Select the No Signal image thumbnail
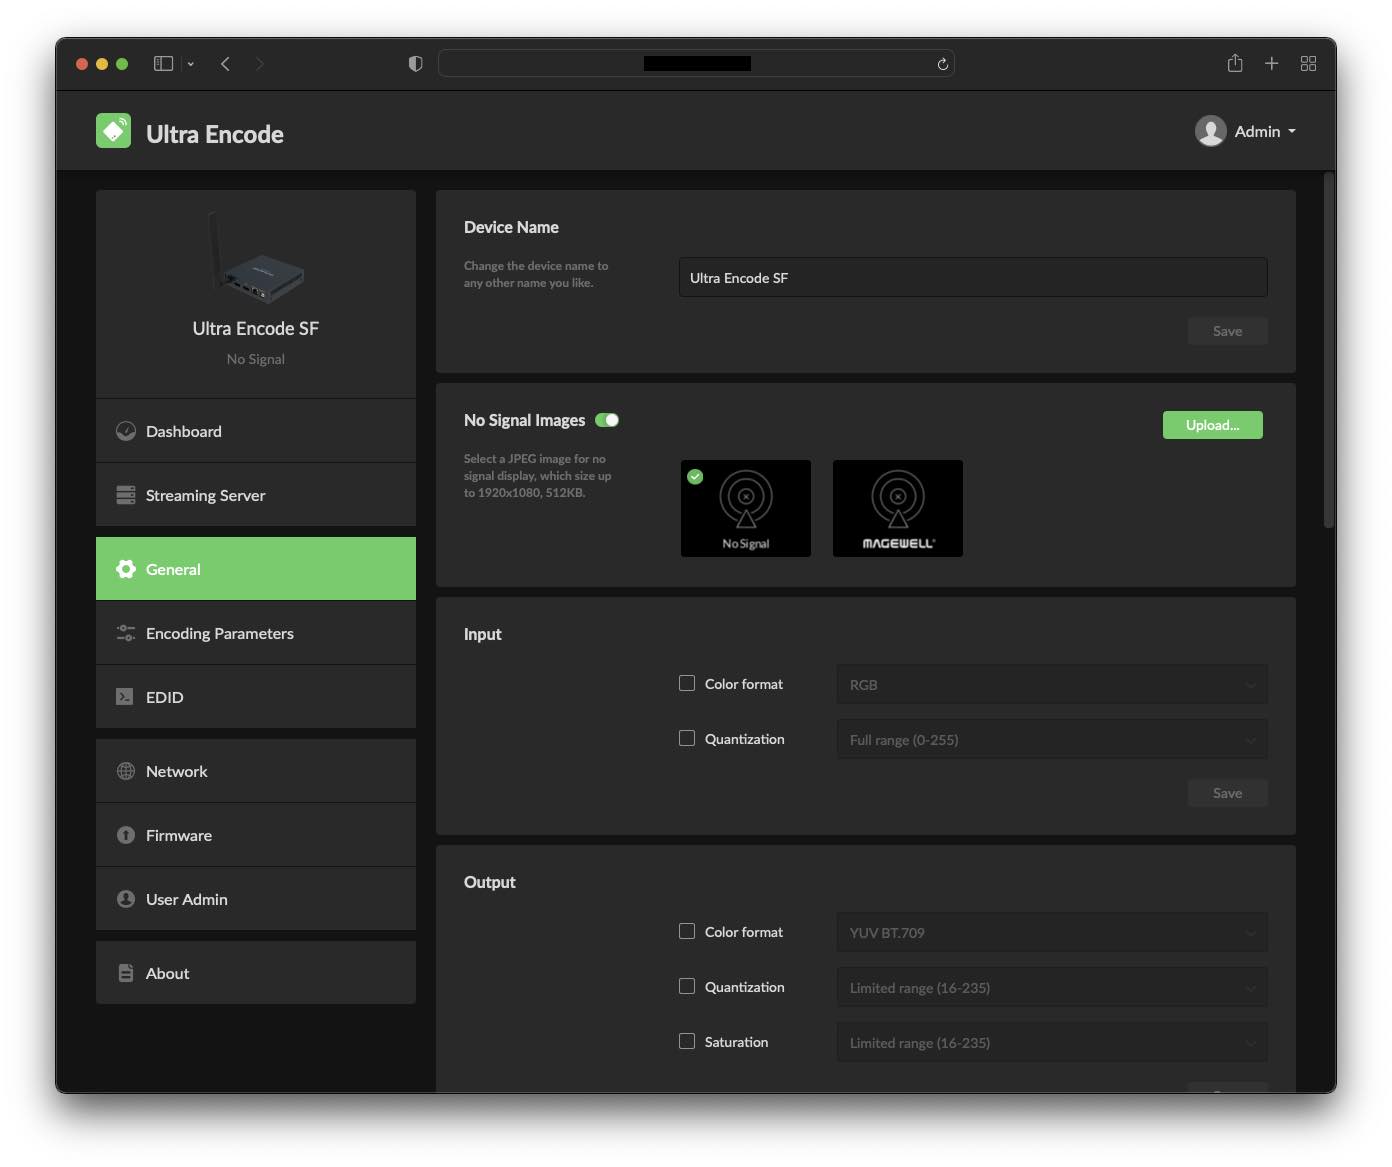 click(746, 508)
